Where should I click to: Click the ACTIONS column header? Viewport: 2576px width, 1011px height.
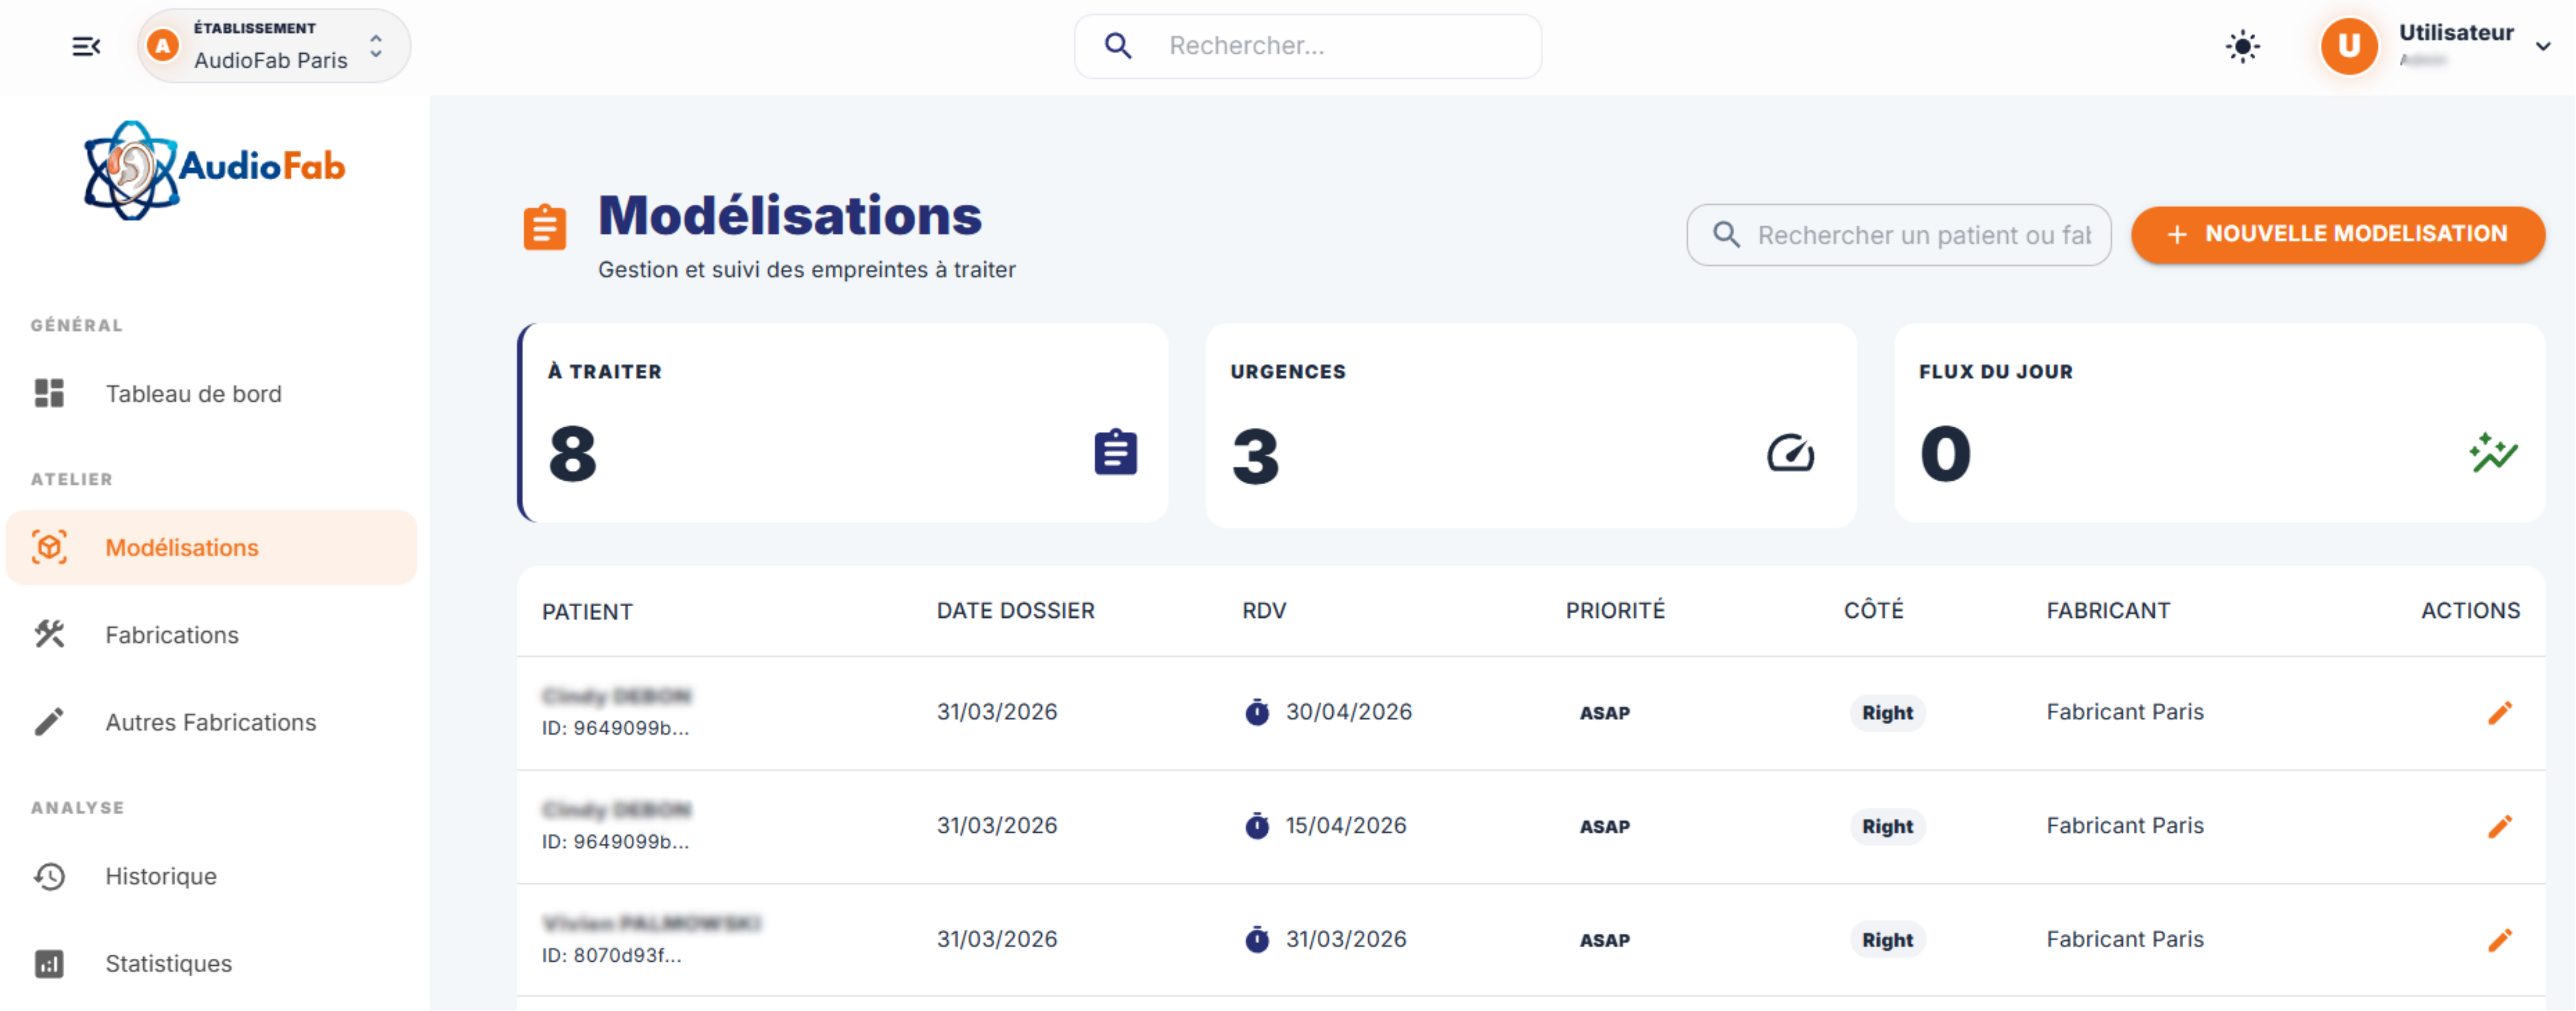[2470, 611]
